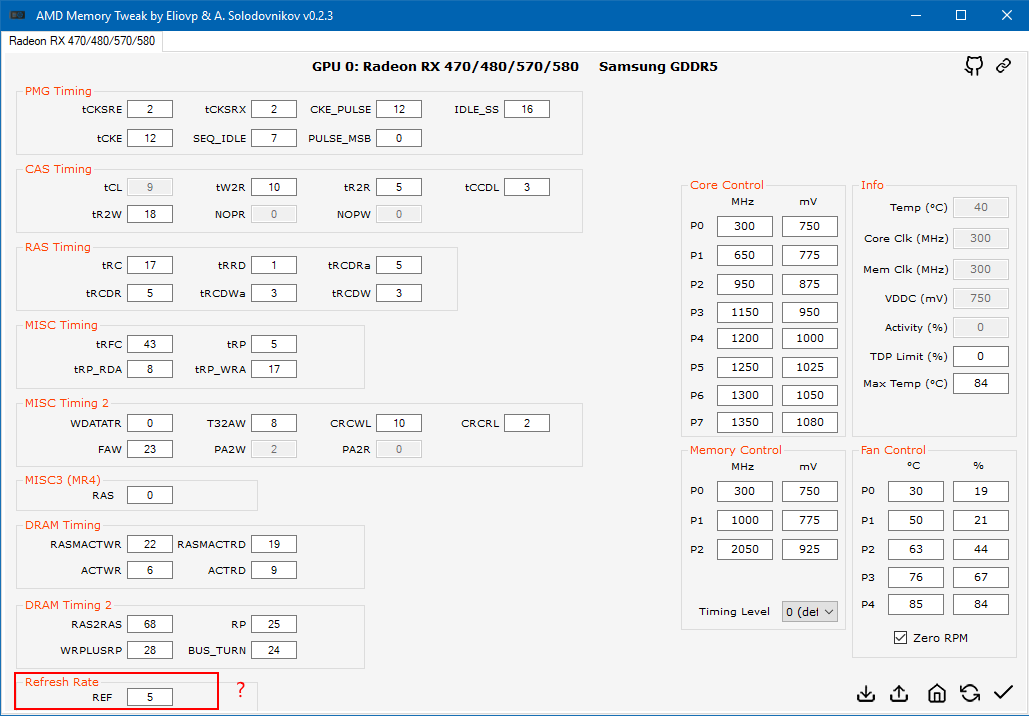The image size is (1029, 716).
Task: Click the ACTWR input field
Action: (x=150, y=570)
